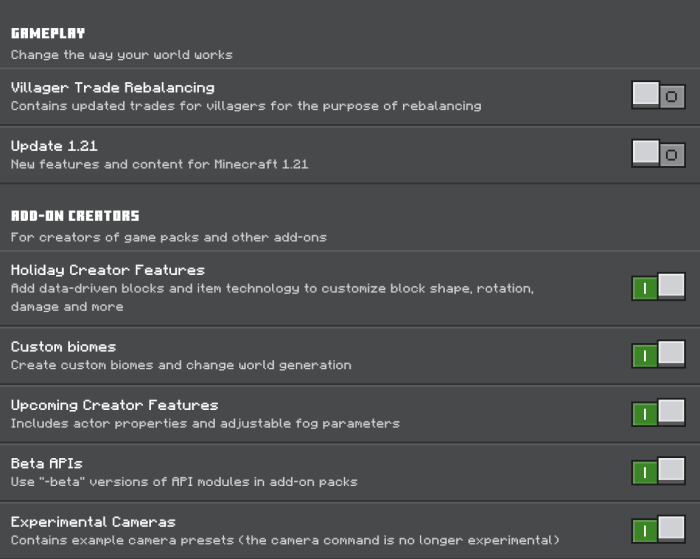Click the Gameplay section header
The image size is (700, 559).
coord(48,33)
